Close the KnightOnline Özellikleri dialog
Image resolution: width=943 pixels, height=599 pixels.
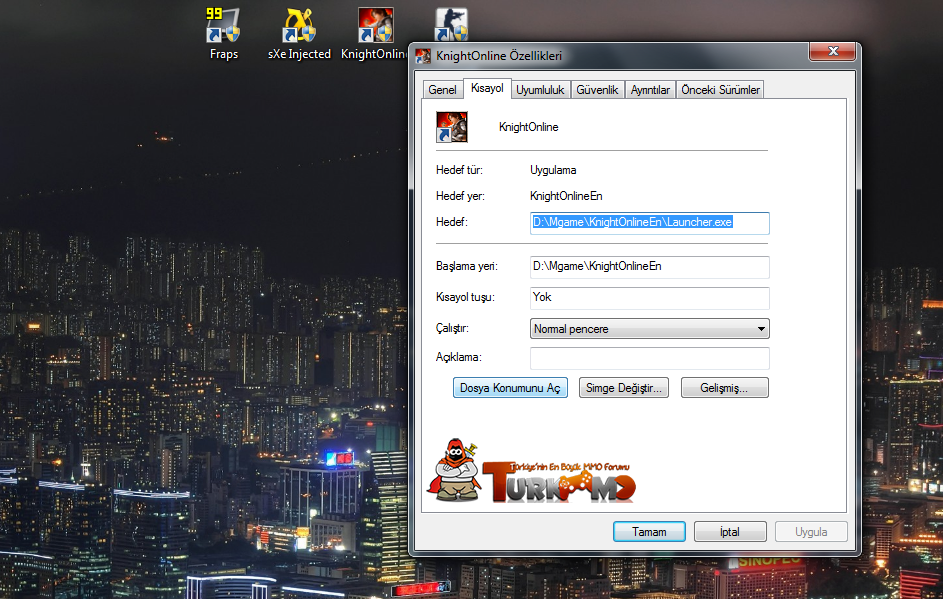coord(832,51)
